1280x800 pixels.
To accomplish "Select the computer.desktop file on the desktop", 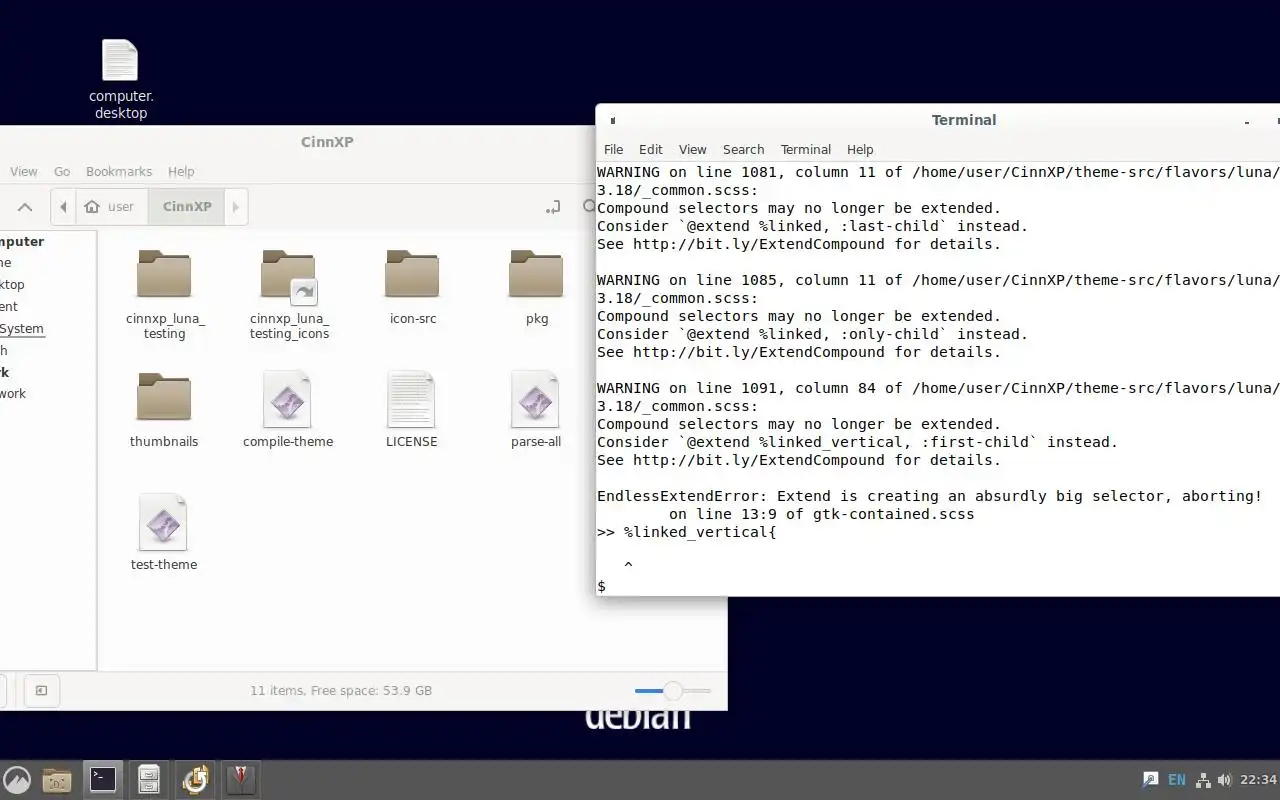I will point(121,79).
